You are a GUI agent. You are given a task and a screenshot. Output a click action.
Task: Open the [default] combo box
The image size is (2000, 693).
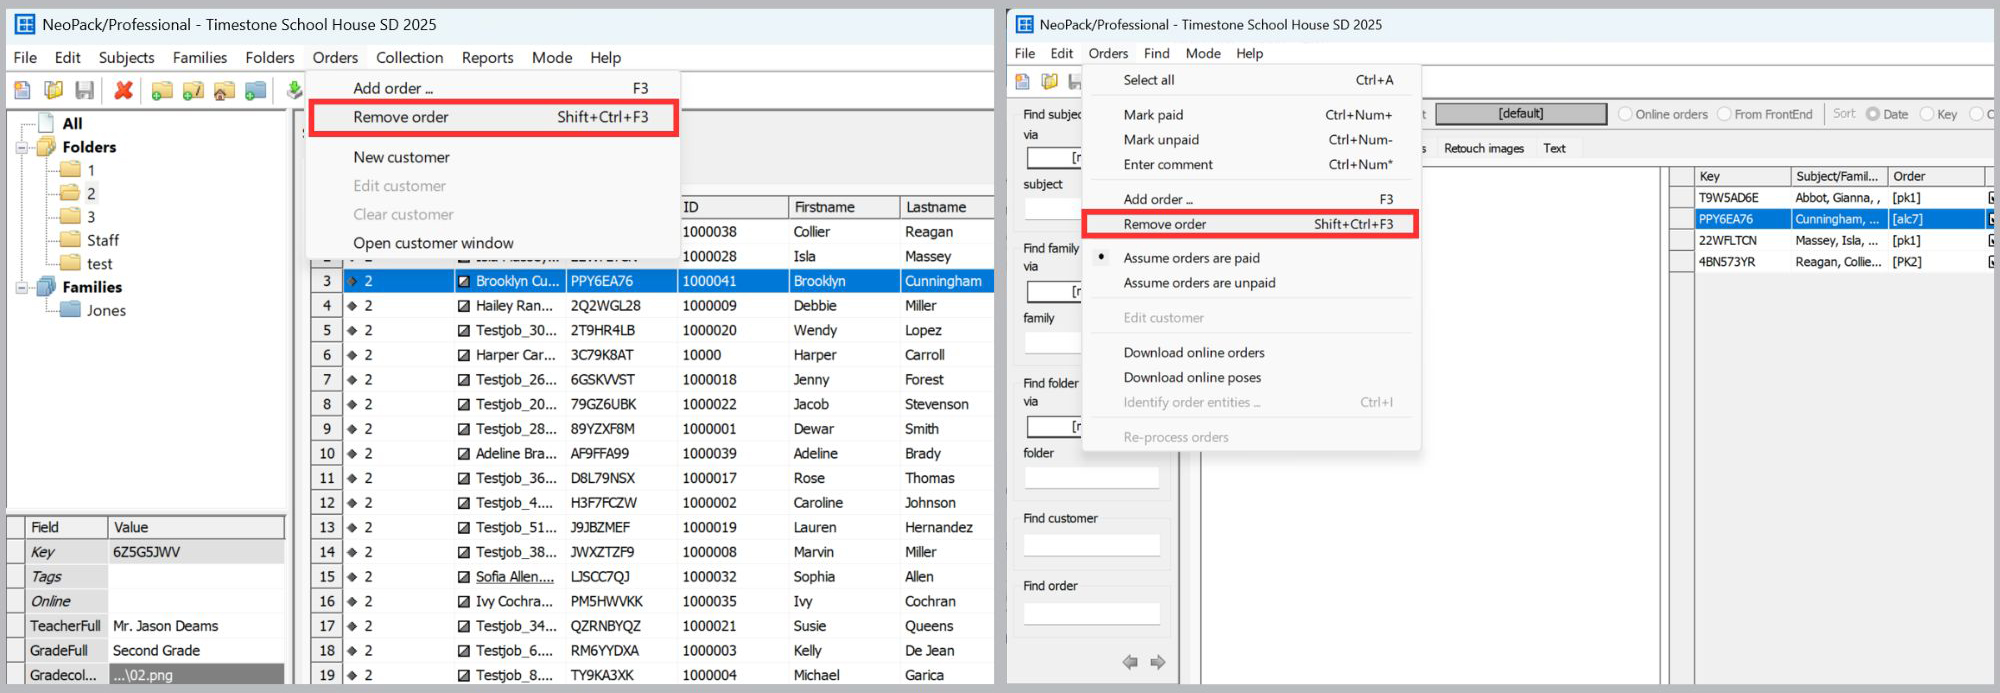click(1520, 114)
